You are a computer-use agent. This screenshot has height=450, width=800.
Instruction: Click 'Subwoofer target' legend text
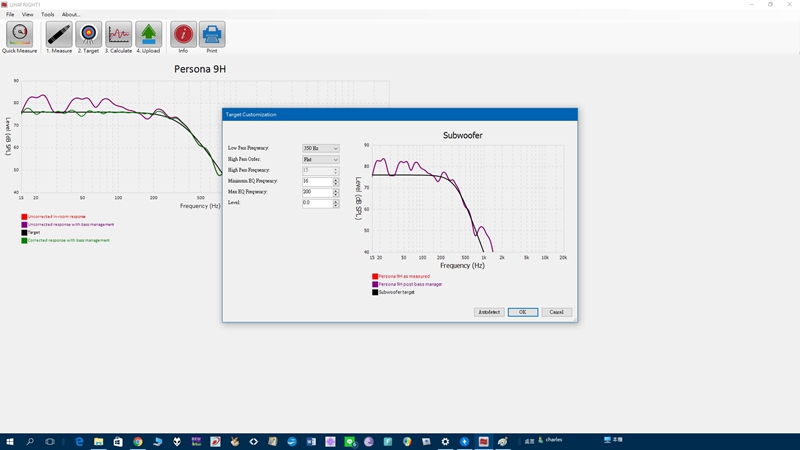pos(396,292)
